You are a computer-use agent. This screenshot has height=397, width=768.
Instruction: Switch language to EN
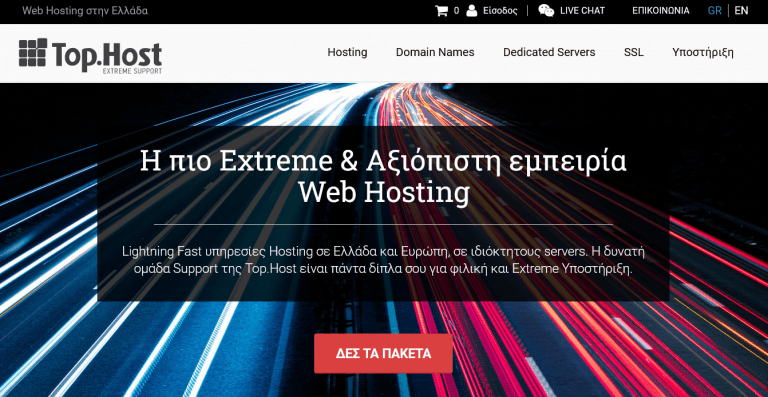pos(741,10)
